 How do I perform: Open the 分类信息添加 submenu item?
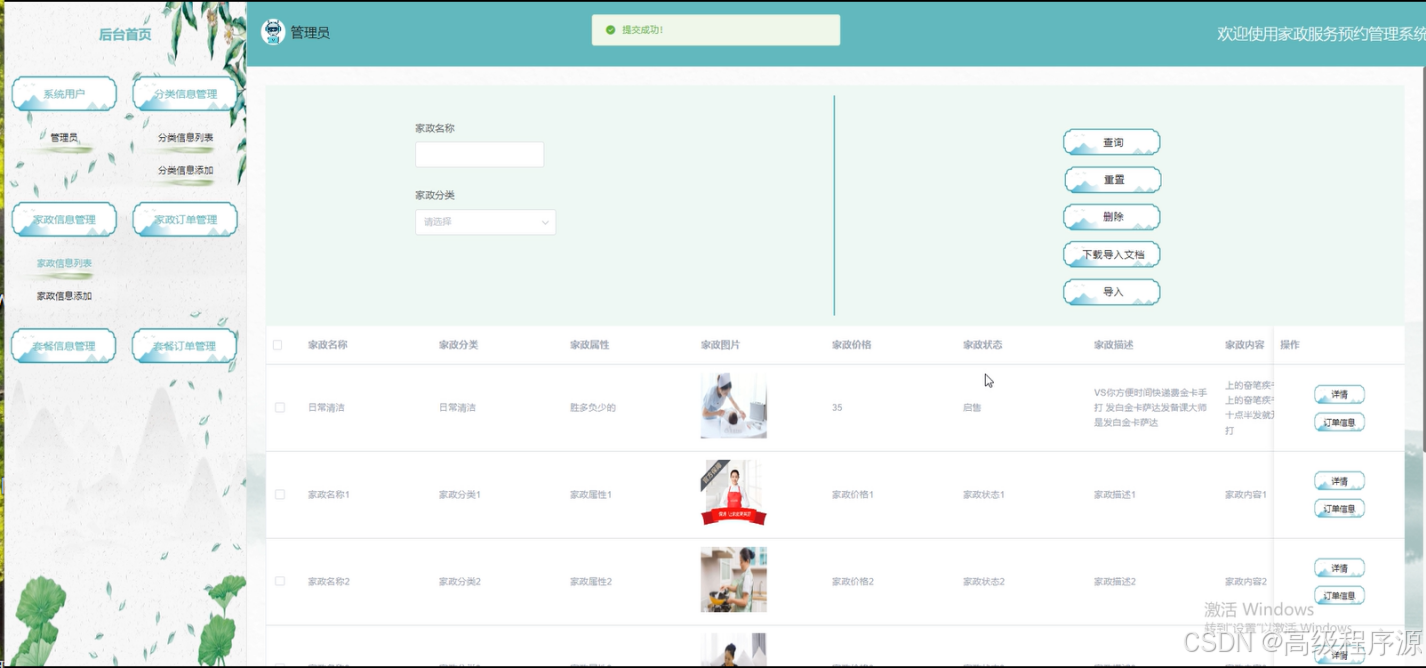(185, 170)
